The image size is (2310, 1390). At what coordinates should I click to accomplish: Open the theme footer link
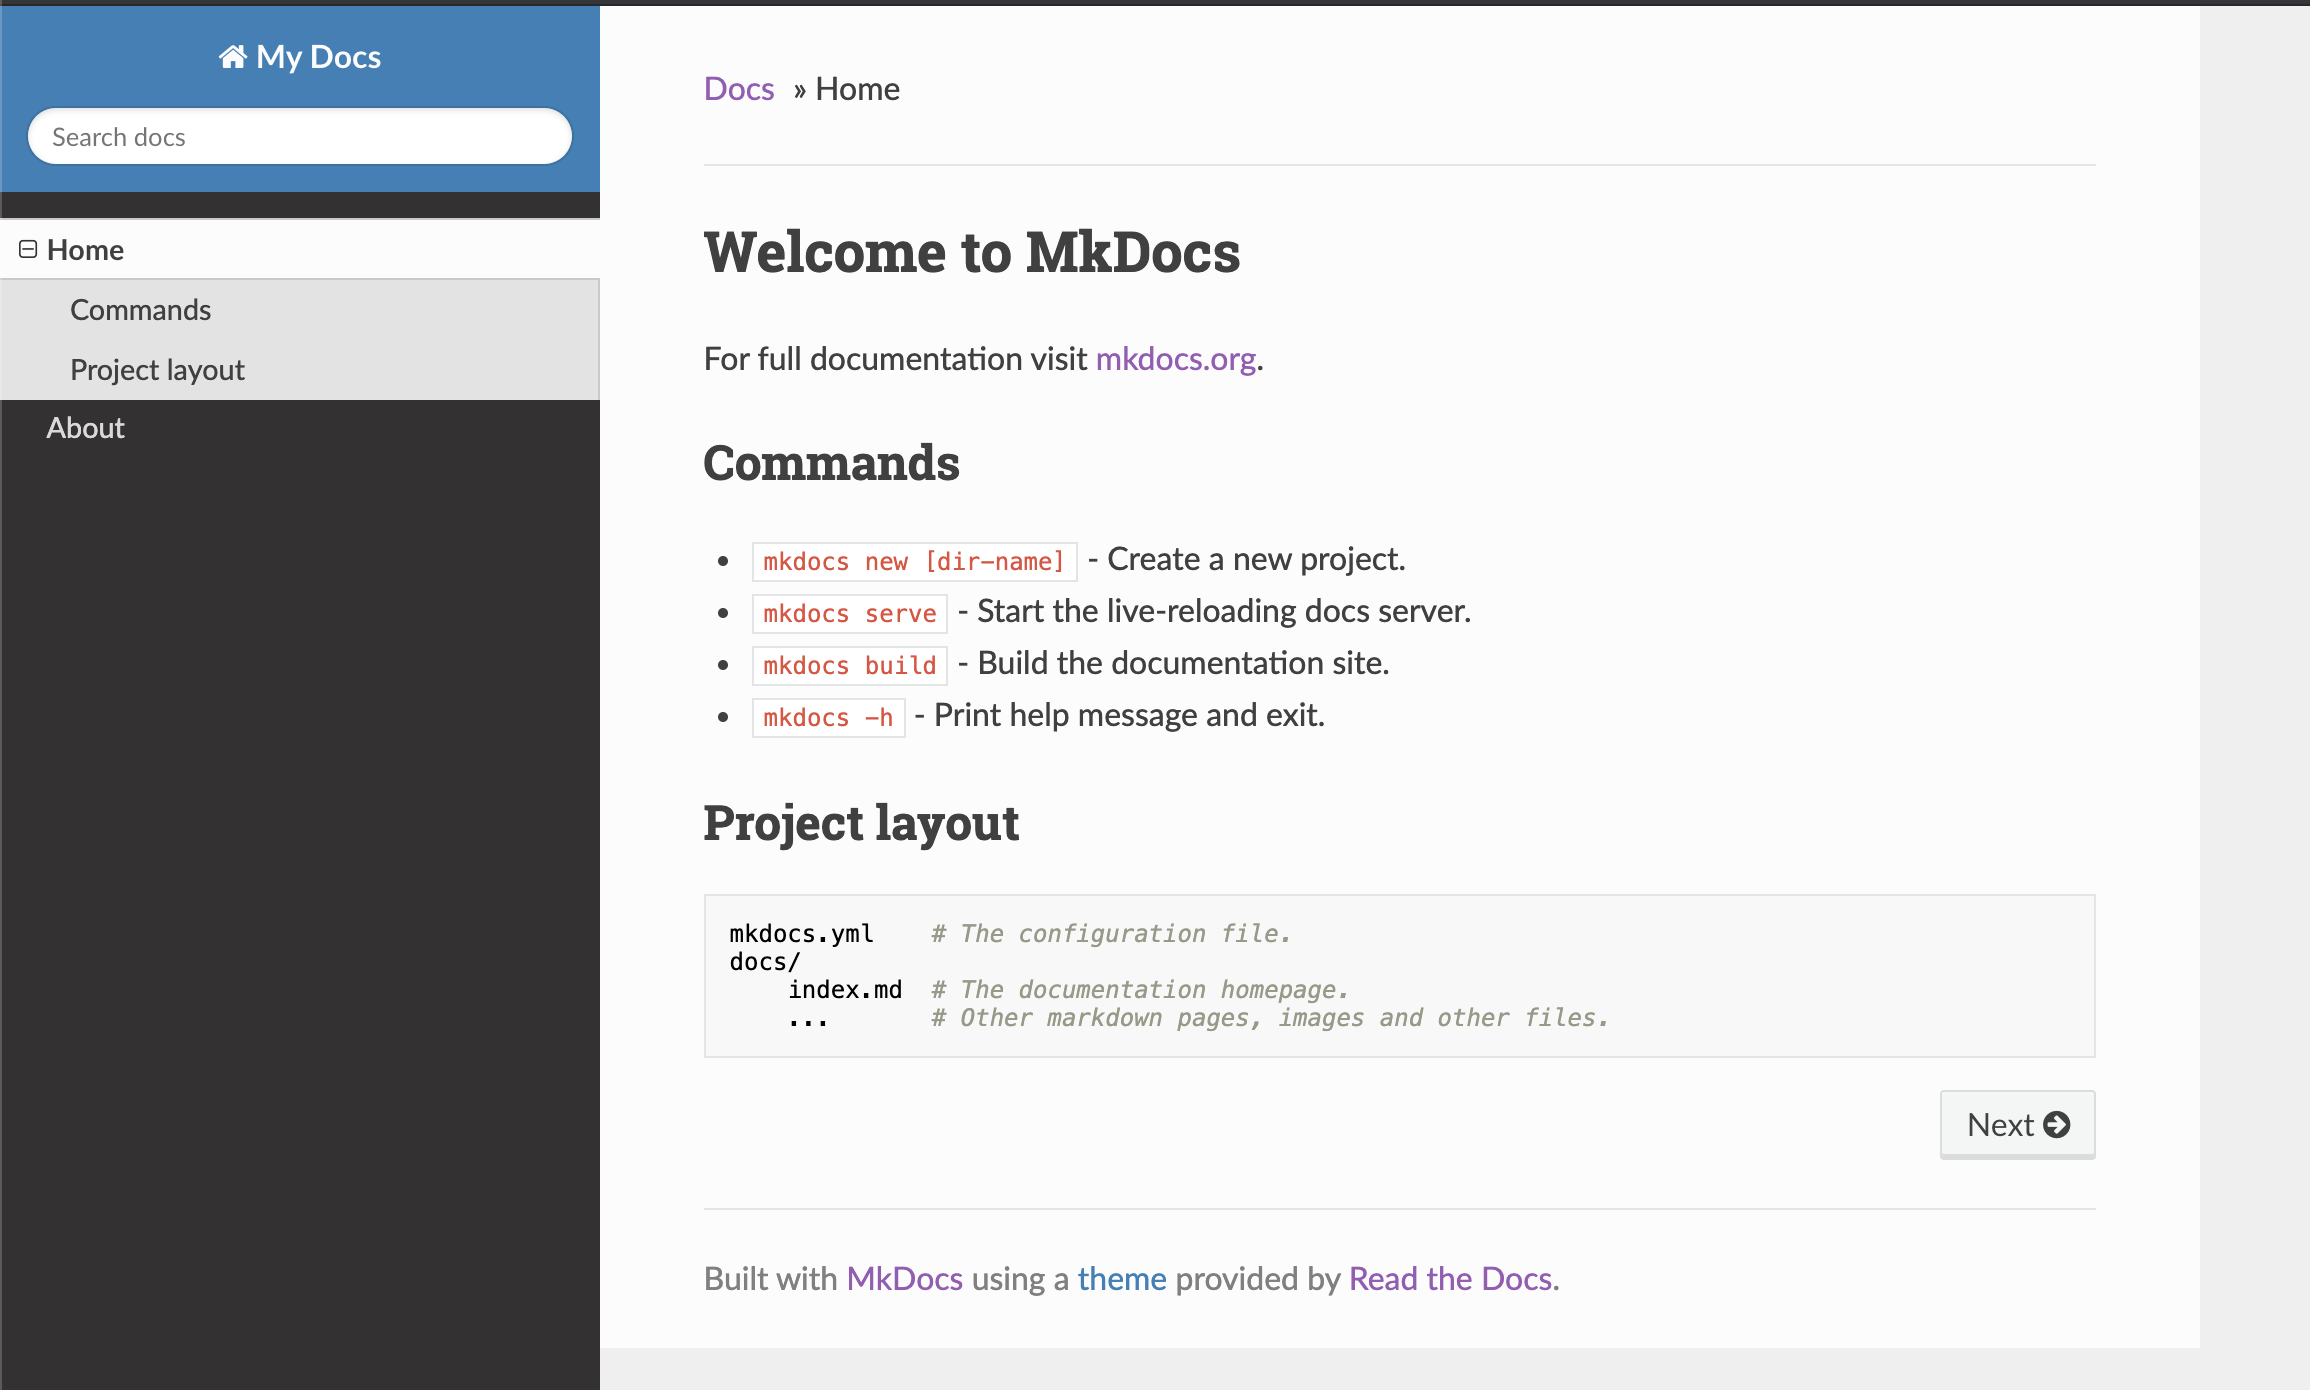click(1122, 1279)
